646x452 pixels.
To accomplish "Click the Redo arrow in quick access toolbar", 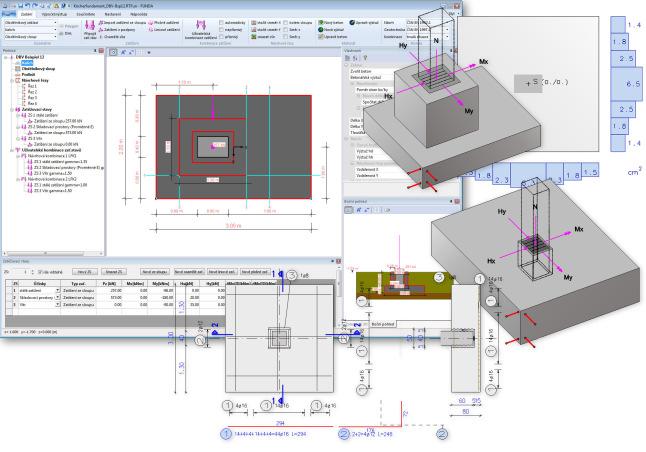I will click(35, 6).
